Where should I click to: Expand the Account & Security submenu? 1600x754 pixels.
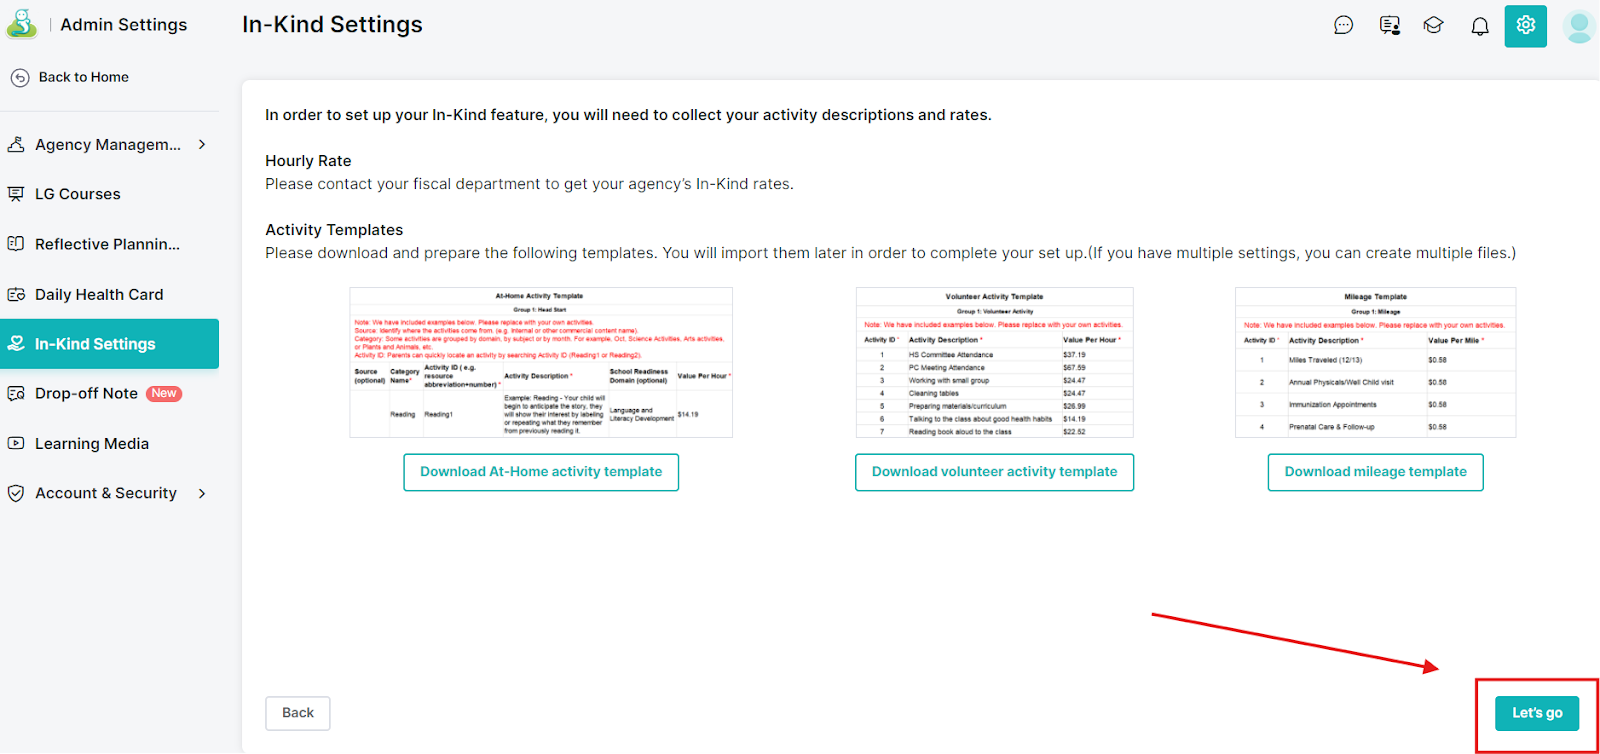(202, 493)
